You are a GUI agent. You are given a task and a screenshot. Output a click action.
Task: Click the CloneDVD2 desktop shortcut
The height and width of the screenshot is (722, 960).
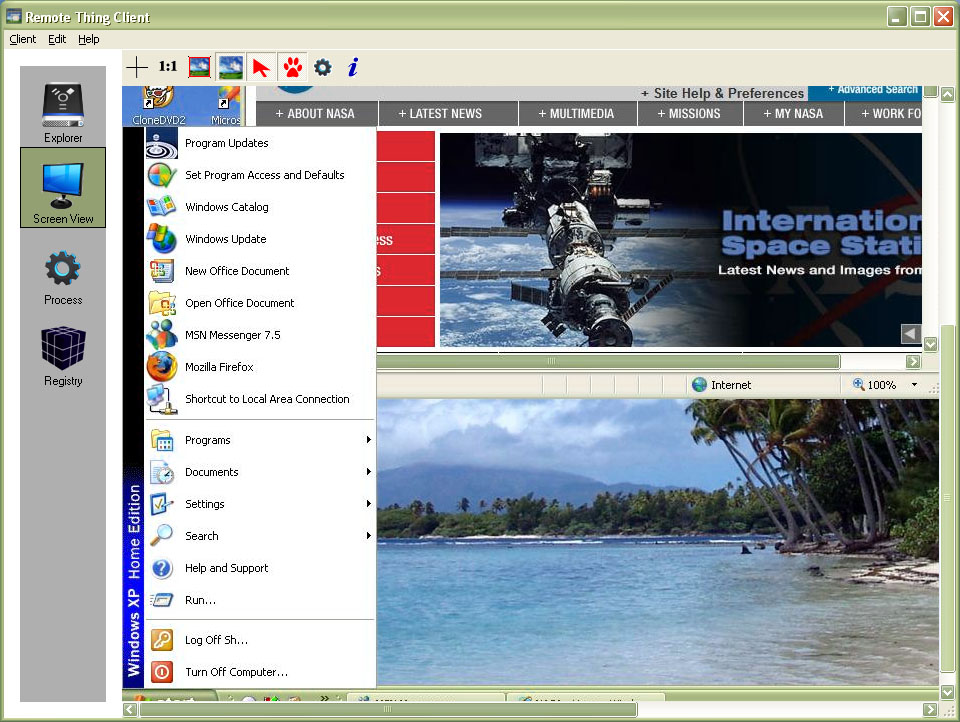(159, 106)
